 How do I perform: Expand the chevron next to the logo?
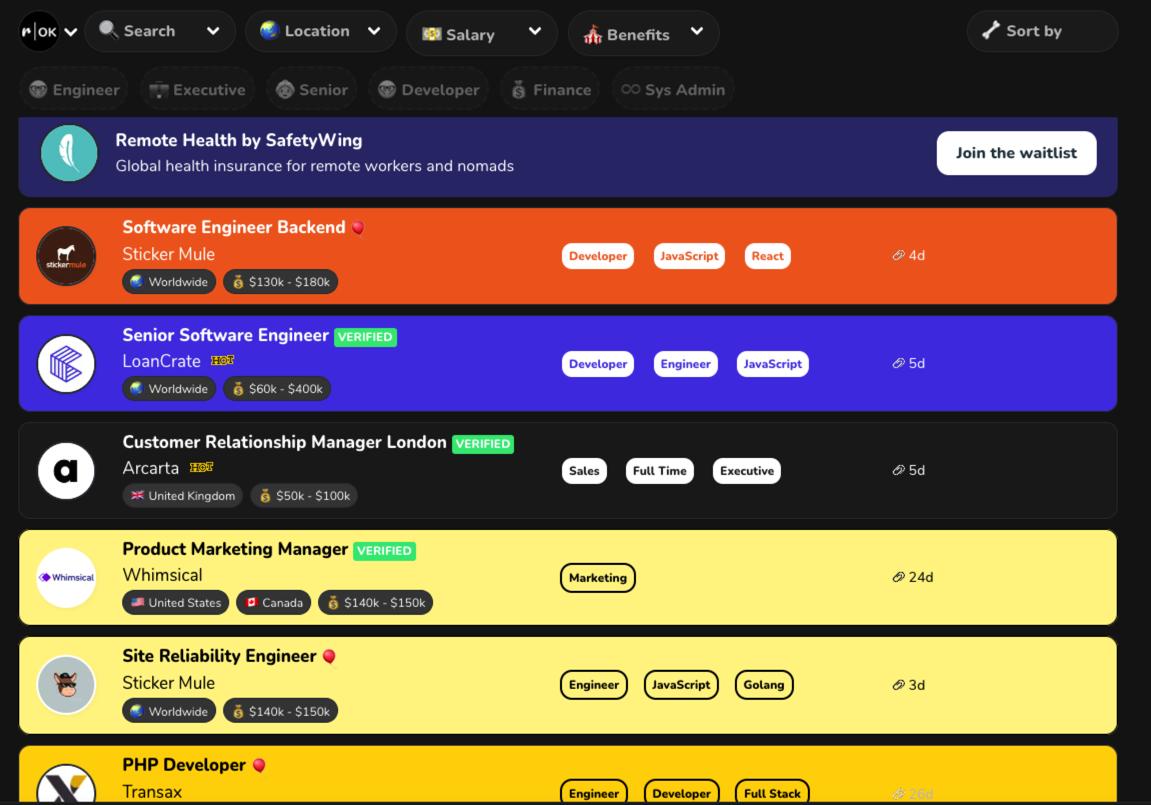tap(70, 32)
